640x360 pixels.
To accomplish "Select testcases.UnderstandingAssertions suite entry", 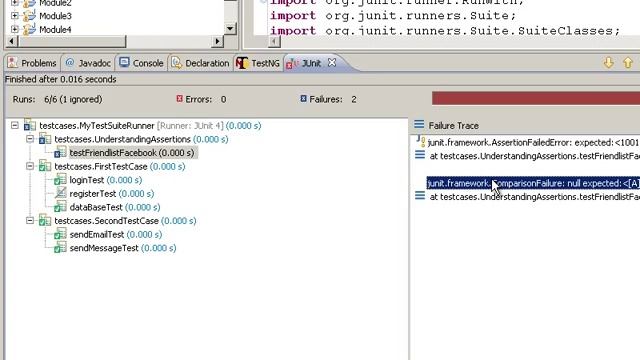I will click(141, 139).
